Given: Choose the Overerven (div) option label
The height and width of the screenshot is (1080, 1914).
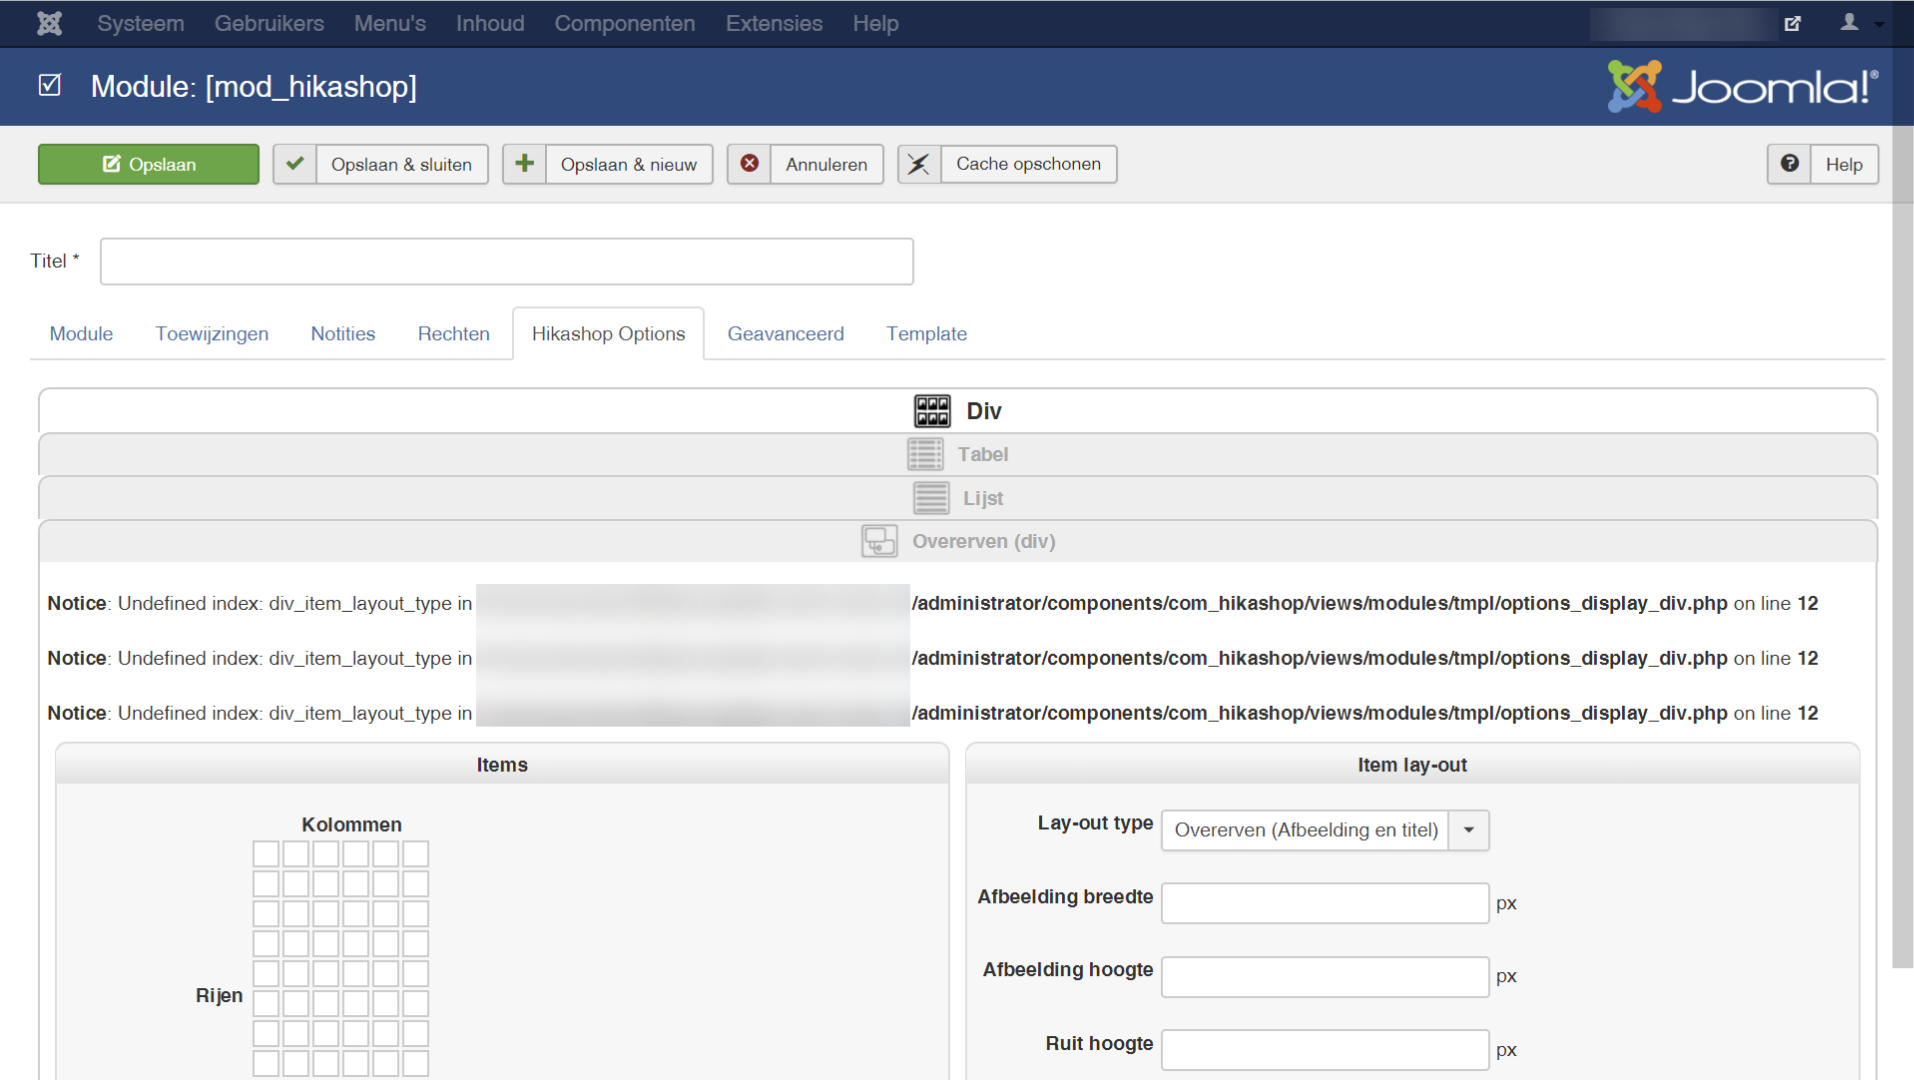Looking at the screenshot, I should [984, 541].
